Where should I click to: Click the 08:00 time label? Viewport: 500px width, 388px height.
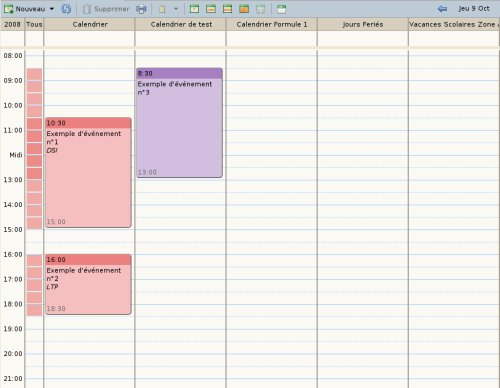(x=13, y=56)
